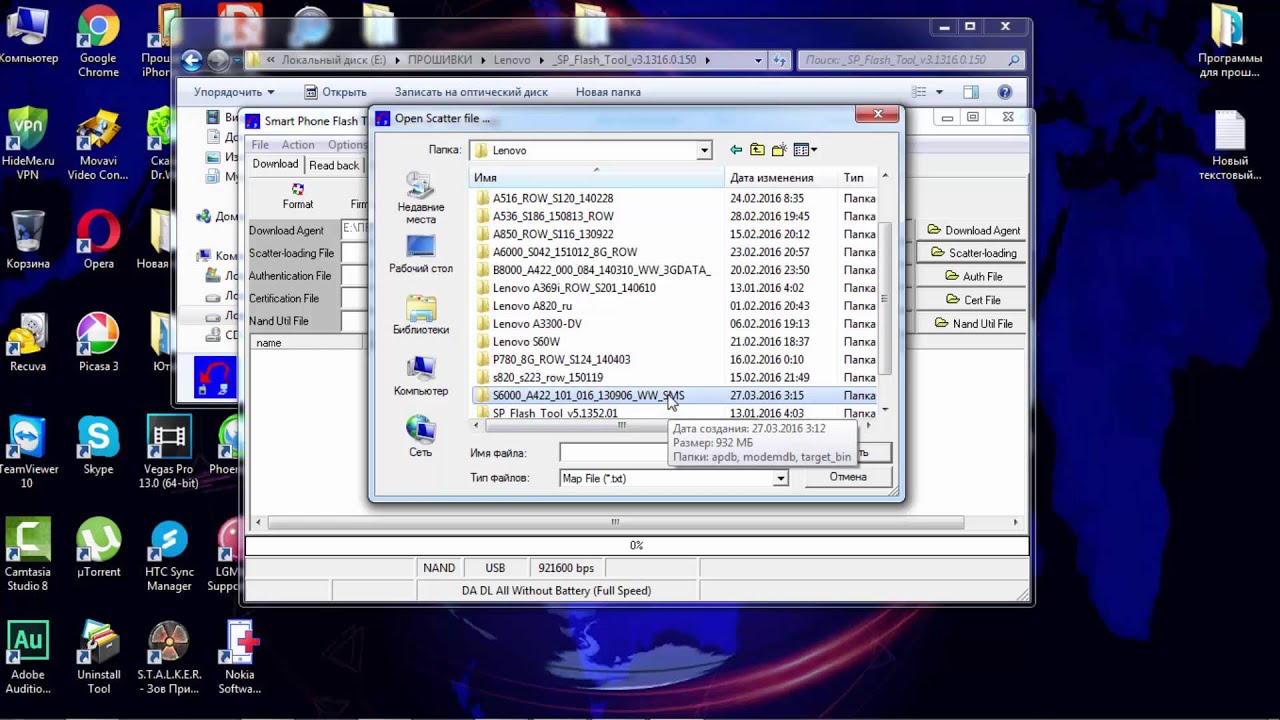Open the view menu icon in dialog
The image size is (1280, 720).
[x=805, y=150]
